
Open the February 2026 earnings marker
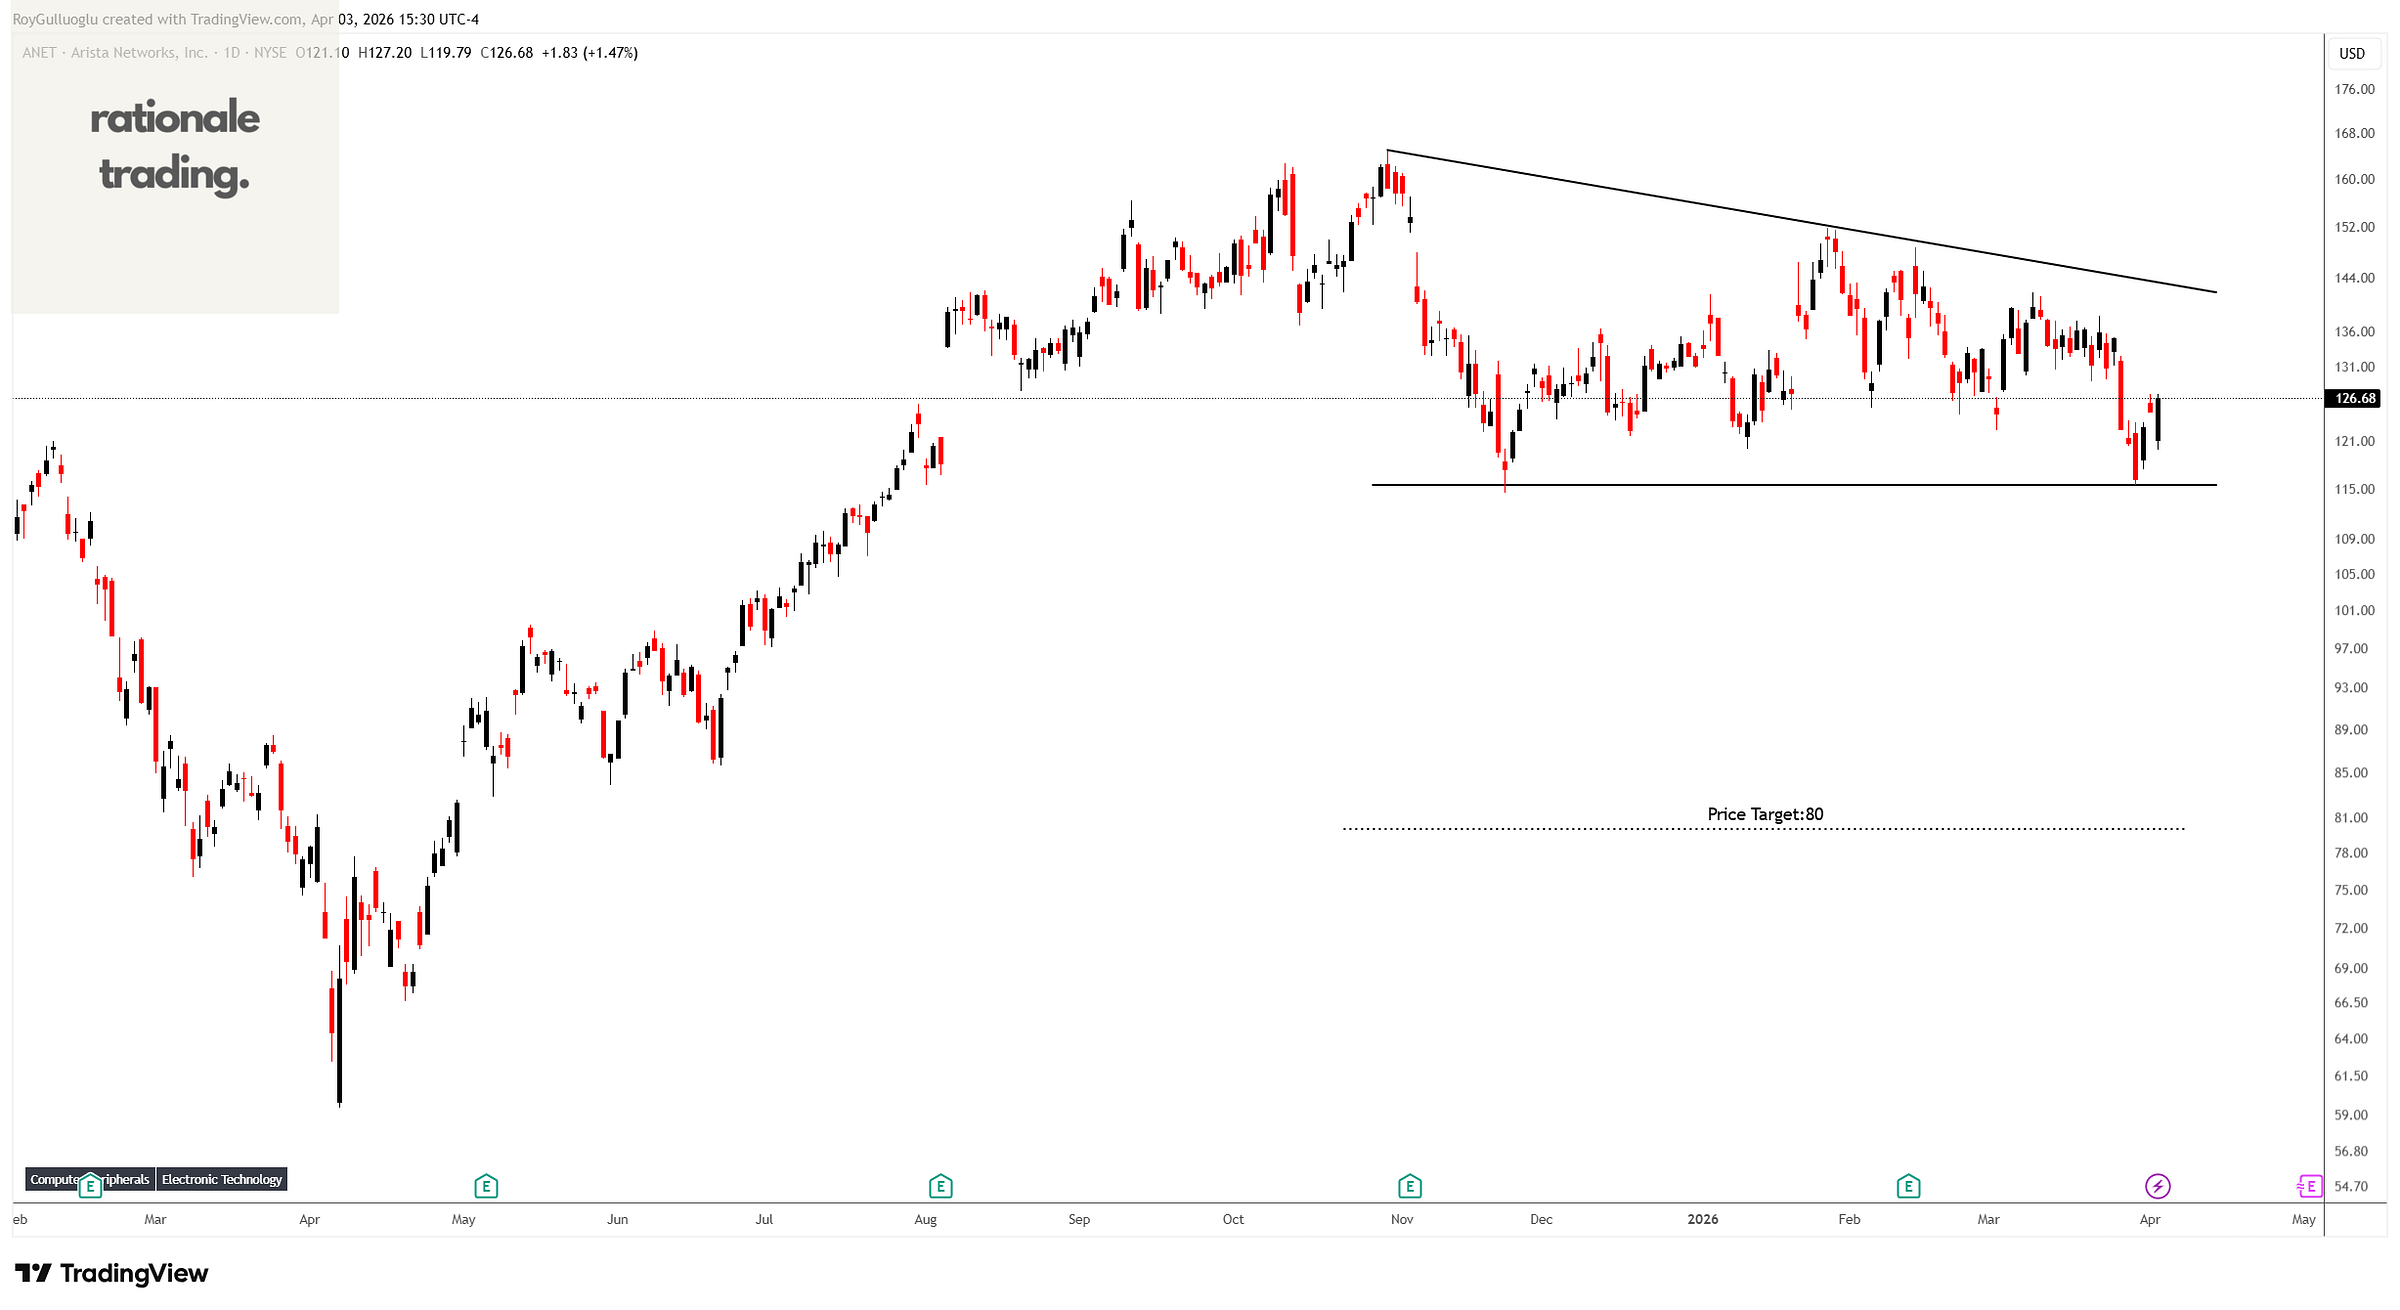pos(1908,1187)
